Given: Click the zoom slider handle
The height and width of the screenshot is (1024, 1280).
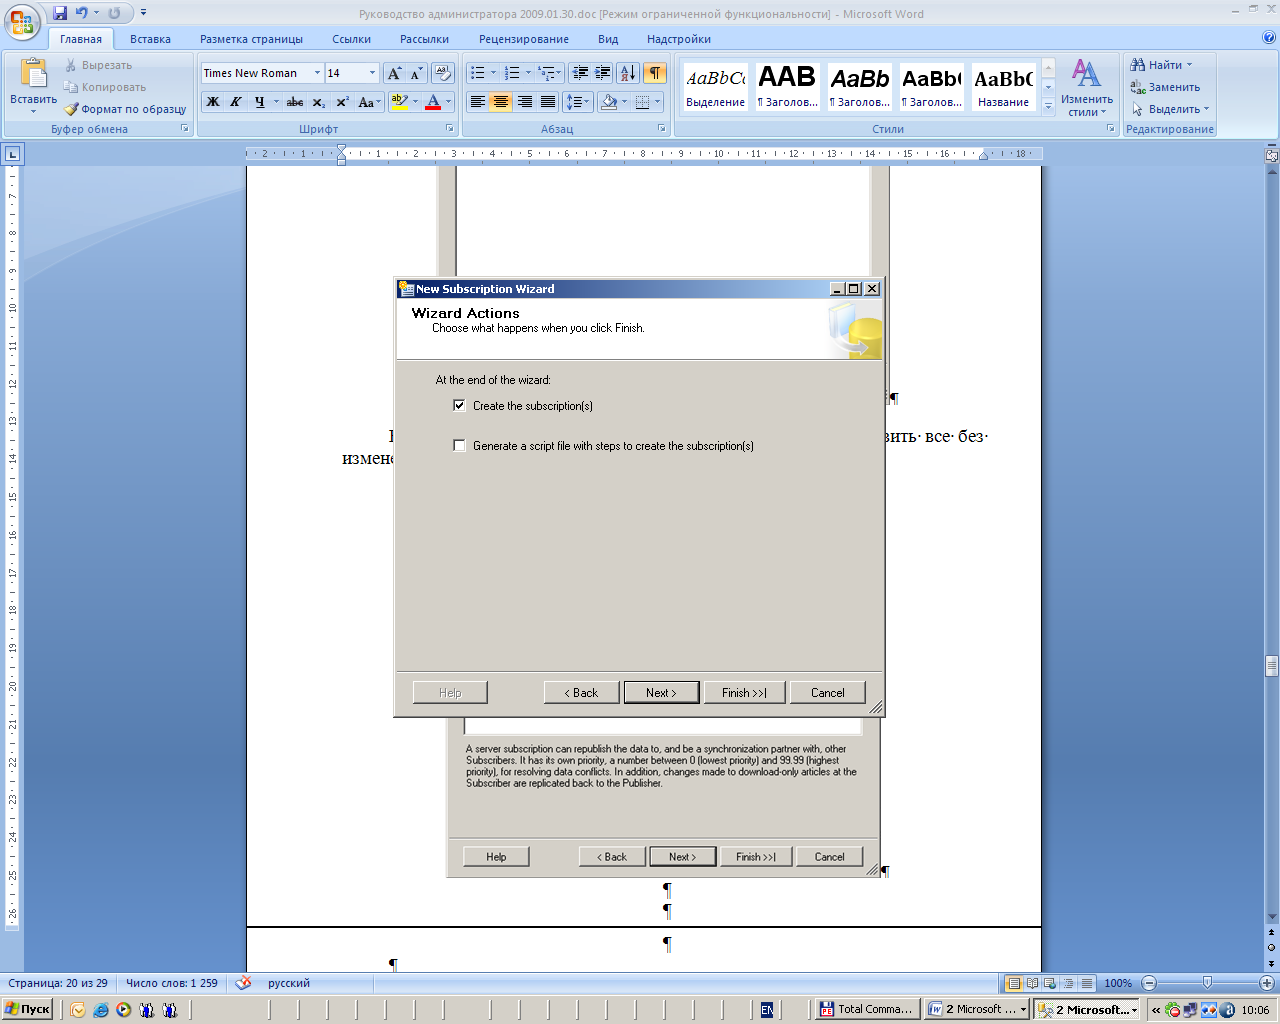Looking at the screenshot, I should pos(1207,983).
